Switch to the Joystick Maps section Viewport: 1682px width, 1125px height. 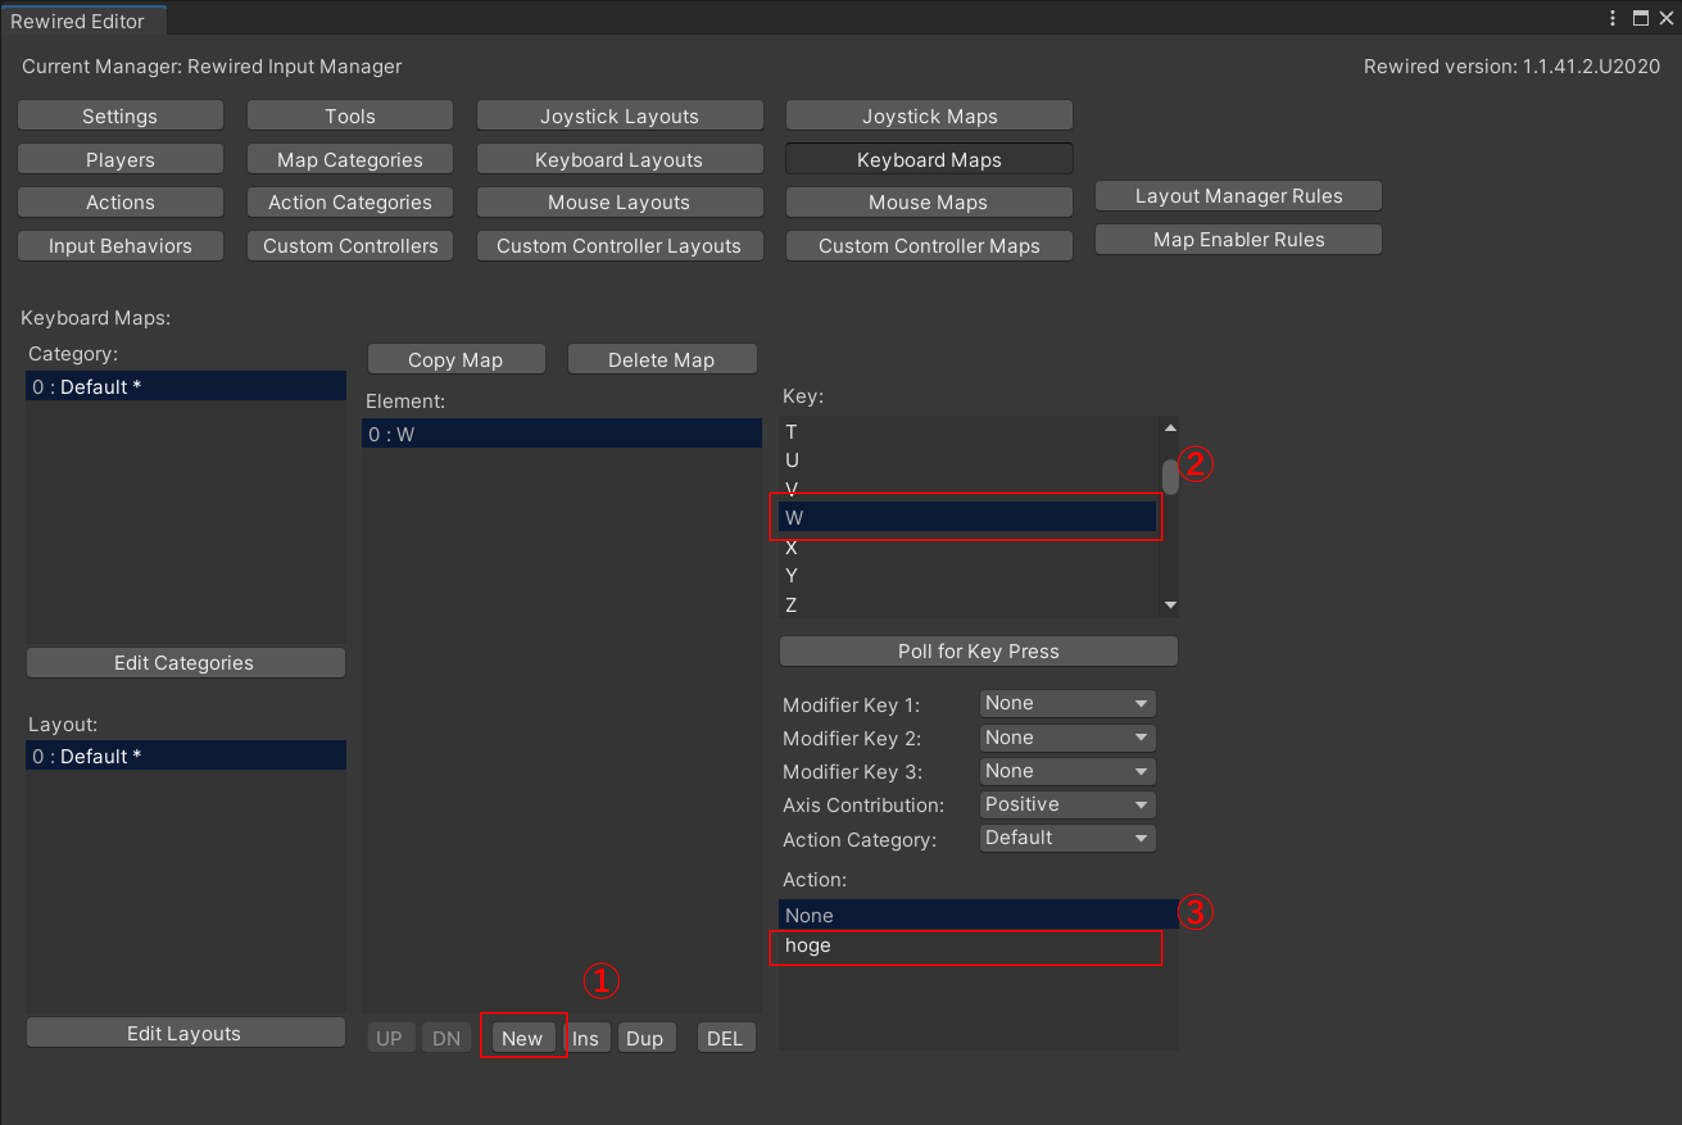click(927, 115)
